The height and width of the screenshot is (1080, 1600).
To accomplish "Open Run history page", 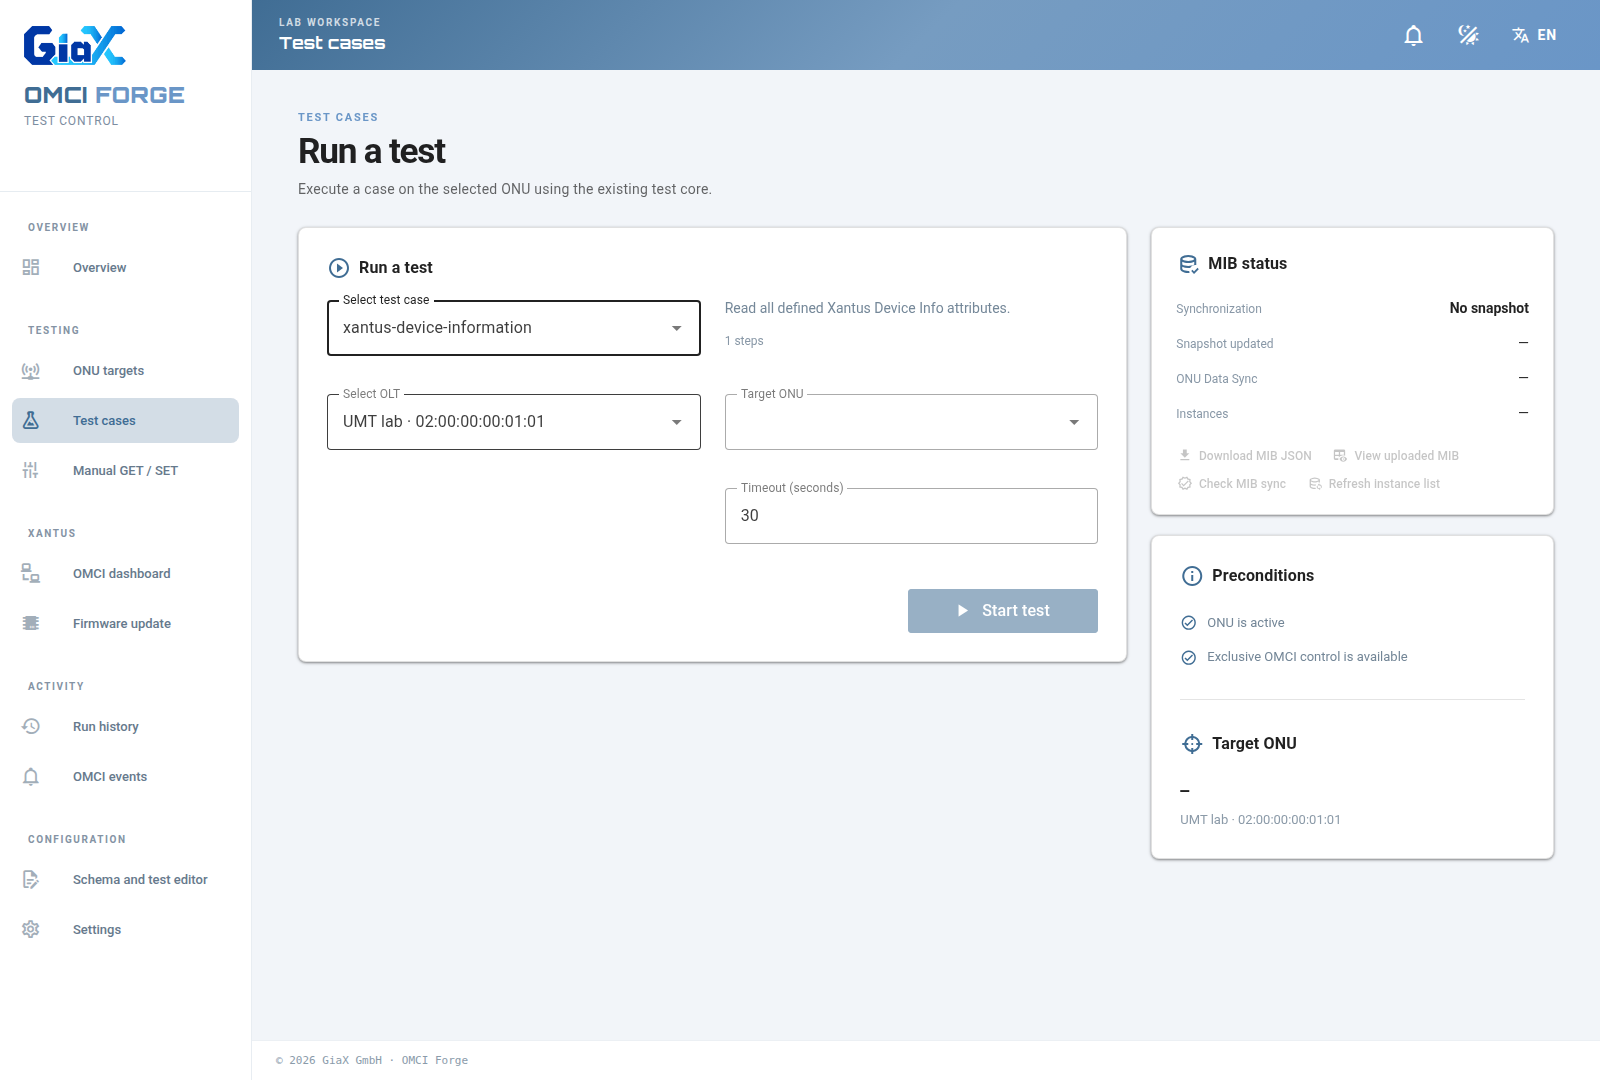I will click(125, 726).
